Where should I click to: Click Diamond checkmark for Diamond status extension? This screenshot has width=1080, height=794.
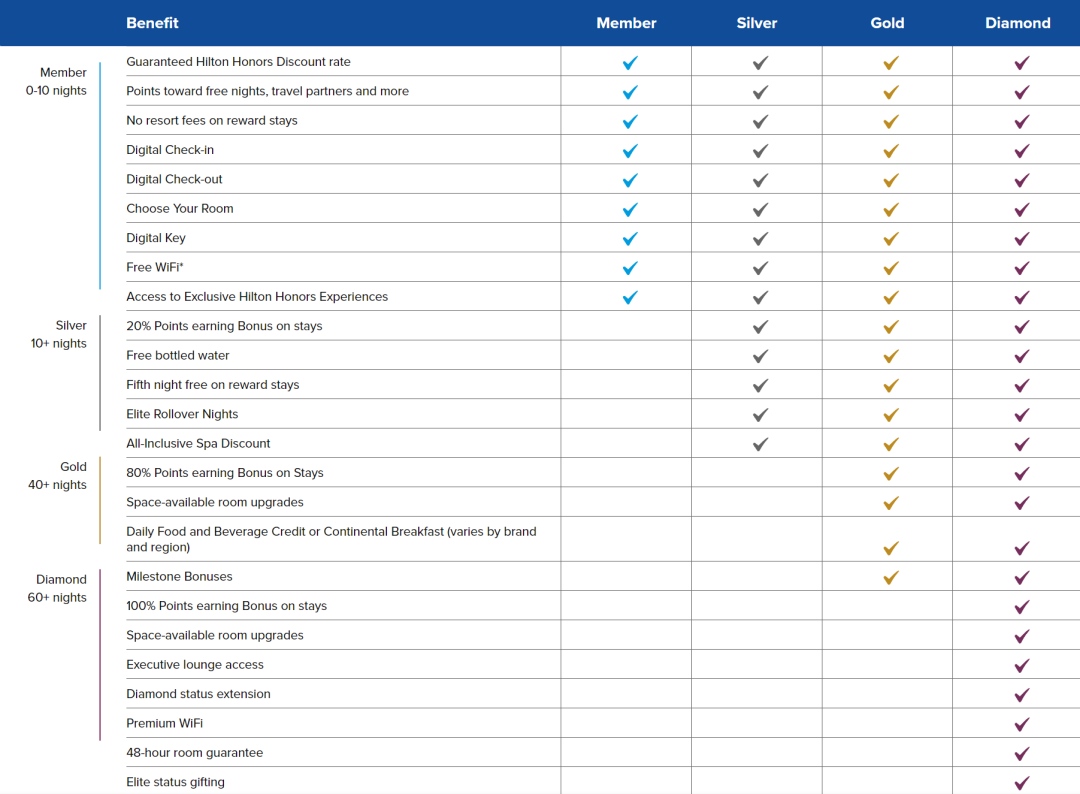pyautogui.click(x=1022, y=696)
